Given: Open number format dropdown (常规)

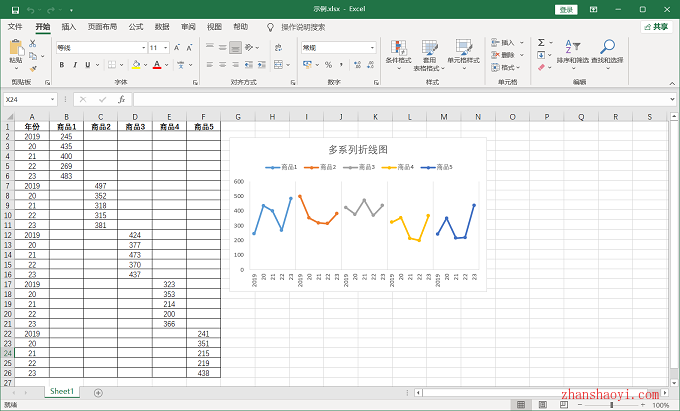Looking at the screenshot, I should (x=373, y=48).
